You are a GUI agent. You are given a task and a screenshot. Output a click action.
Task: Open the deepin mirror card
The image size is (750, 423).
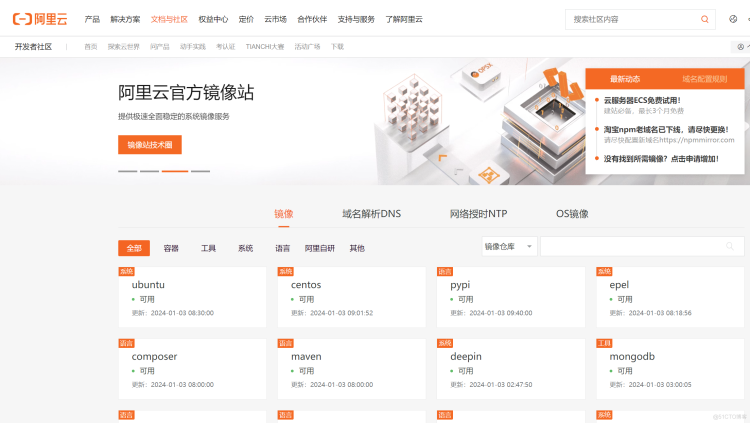click(x=511, y=369)
